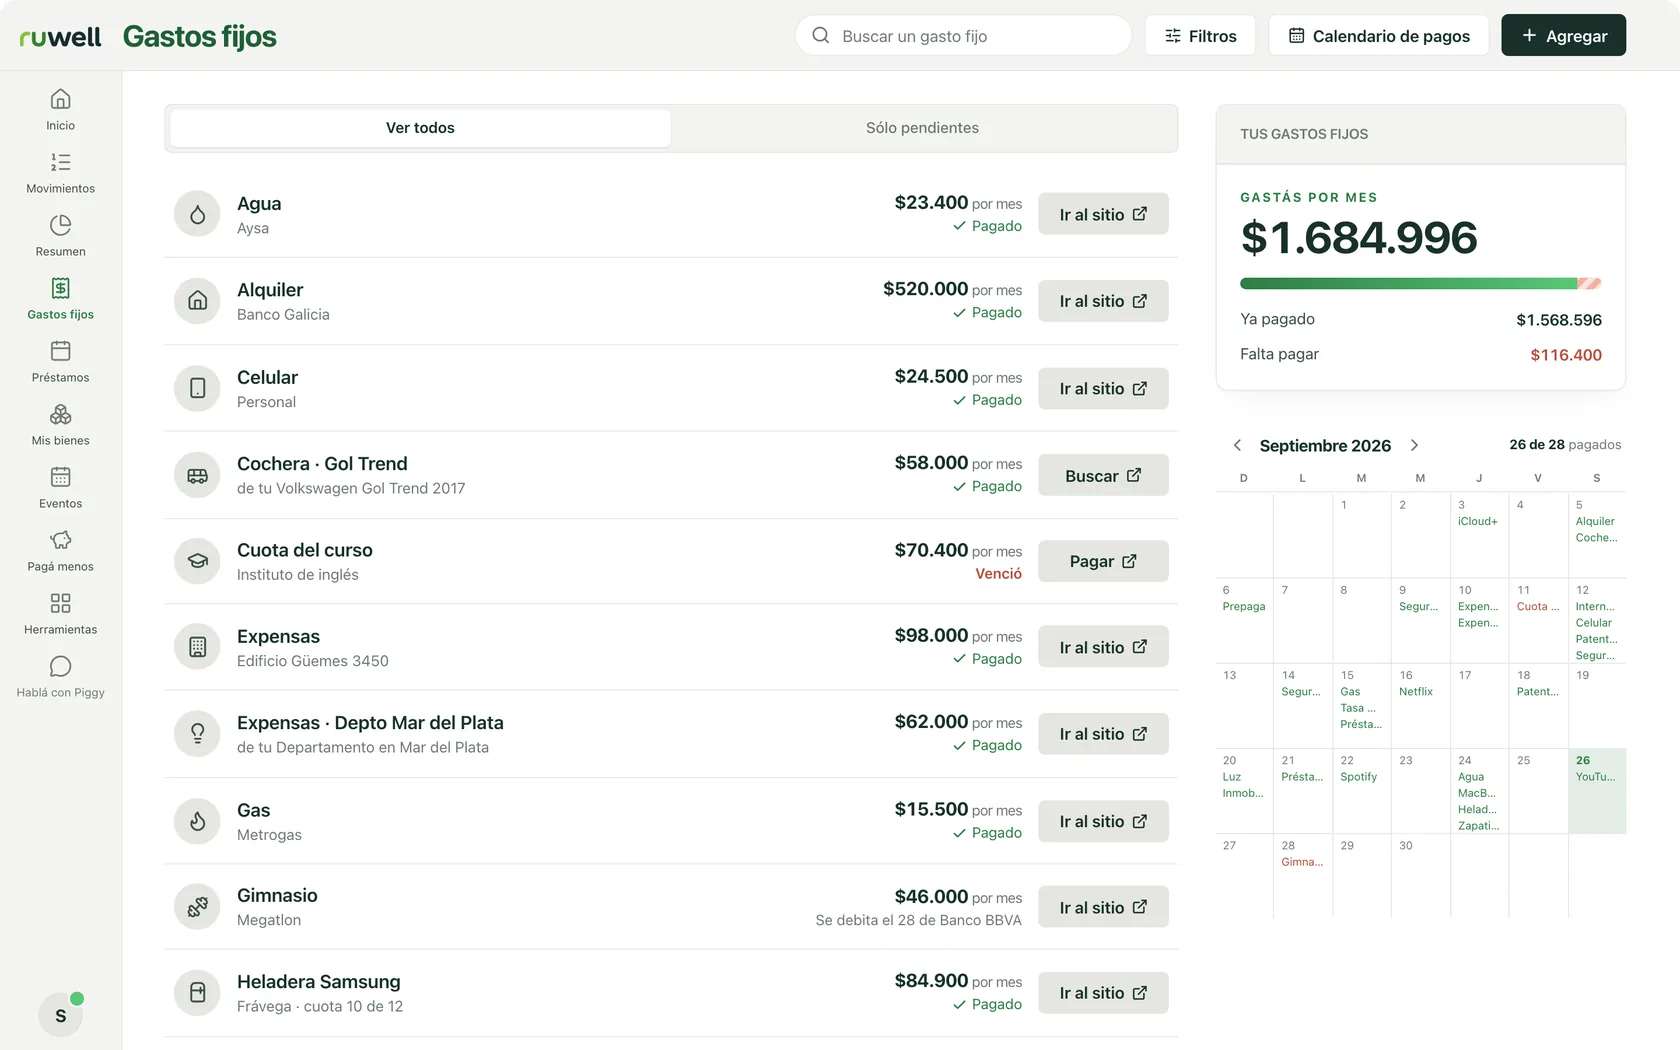Click the Celular phone icon
This screenshot has width=1680, height=1050.
click(197, 388)
